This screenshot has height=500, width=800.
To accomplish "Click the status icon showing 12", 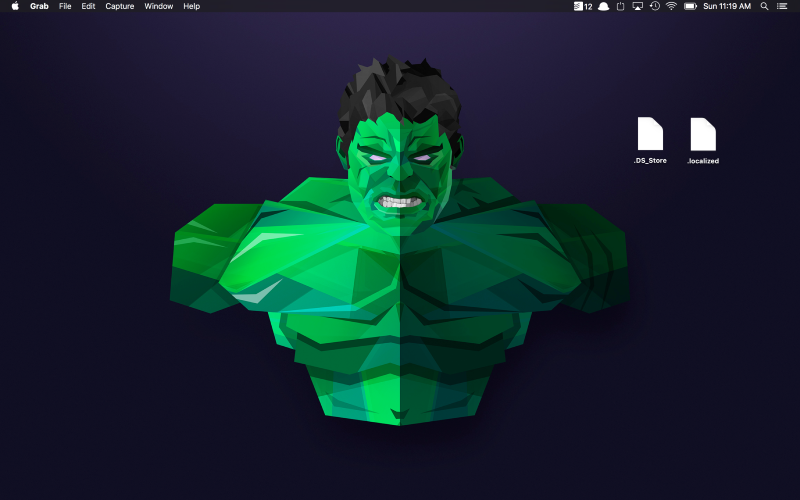I will click(x=583, y=6).
